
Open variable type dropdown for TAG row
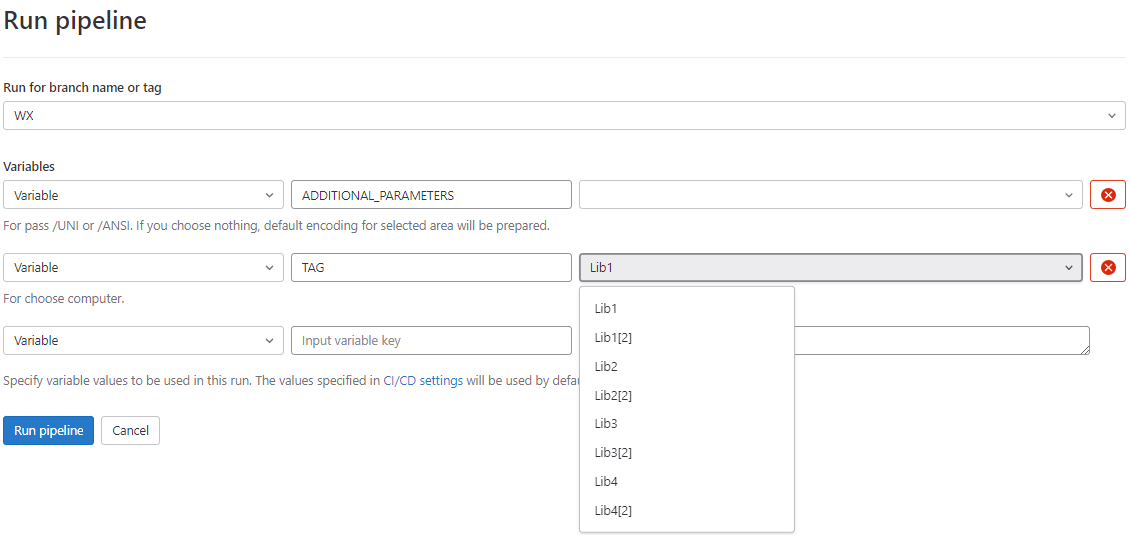pyautogui.click(x=143, y=268)
